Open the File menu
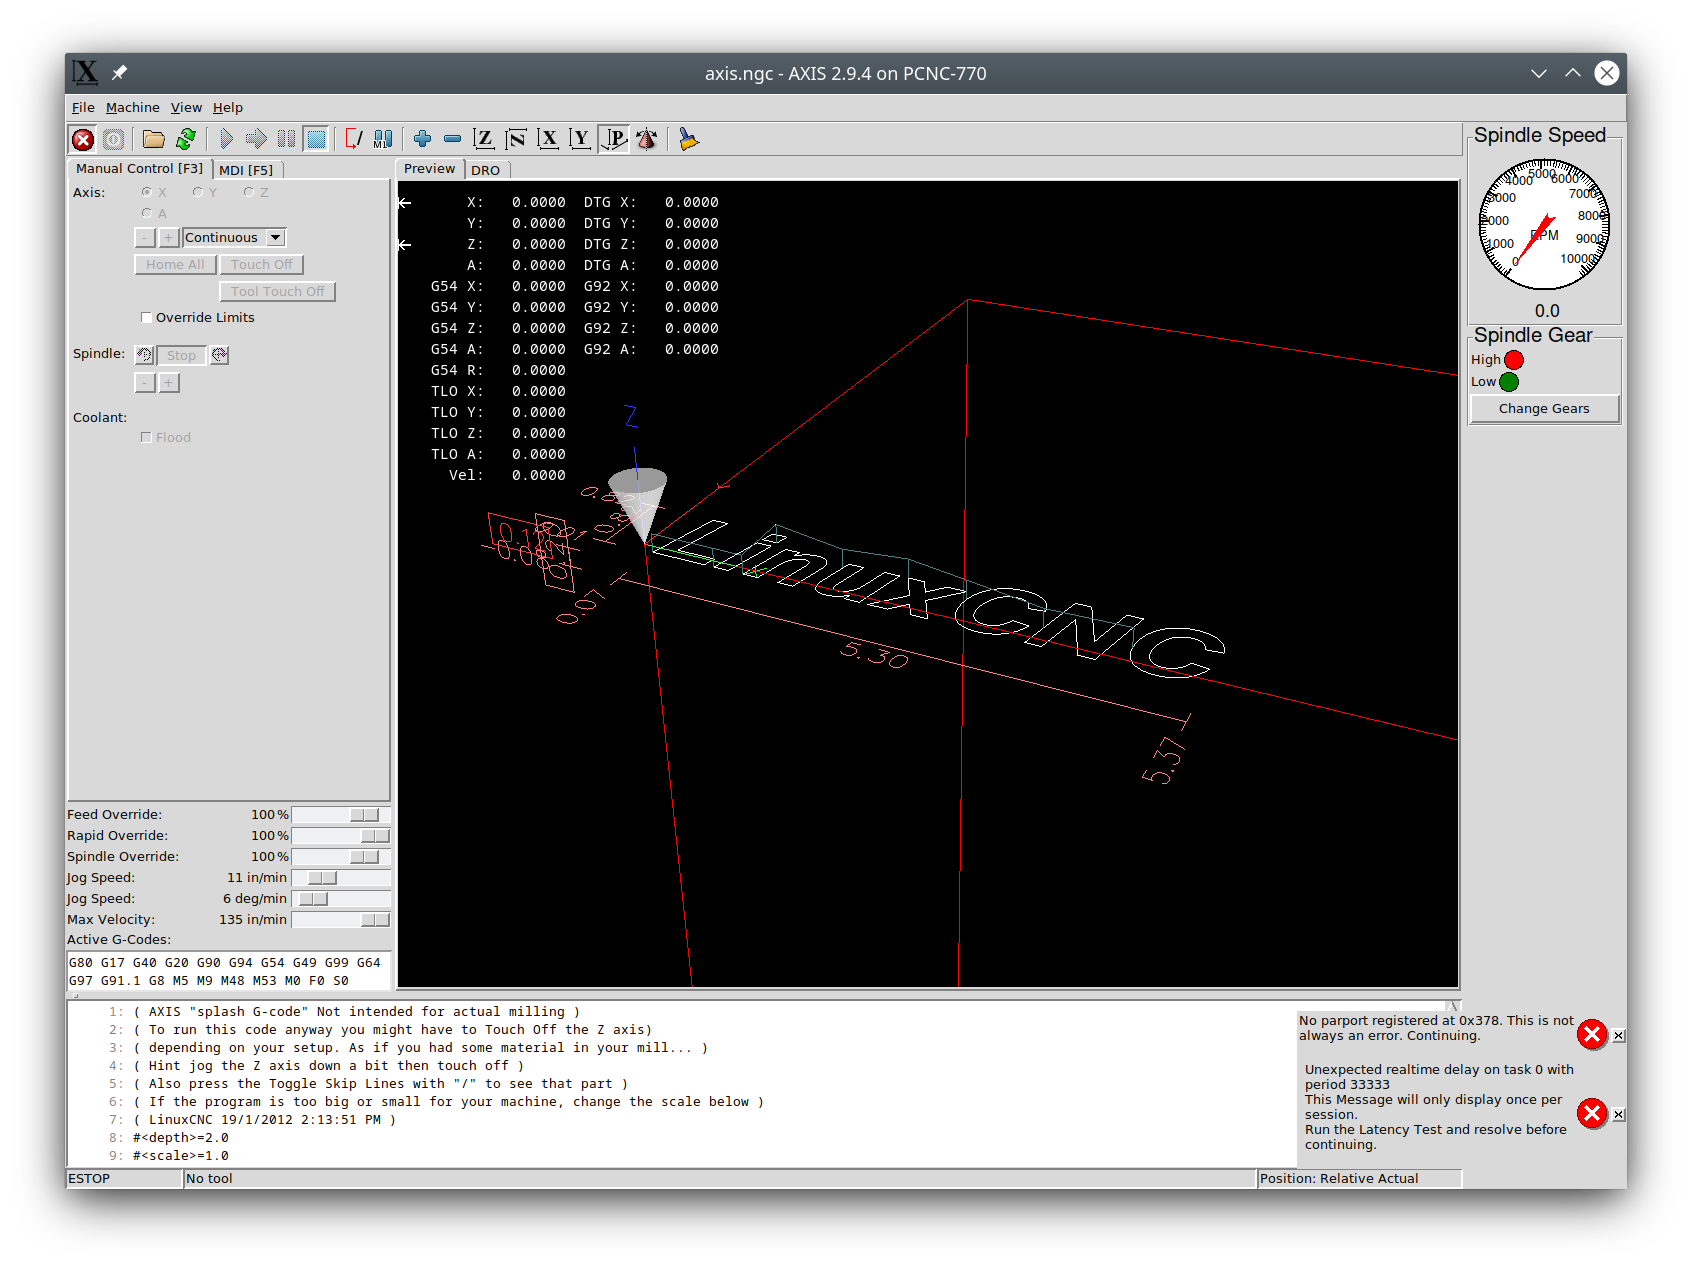The height and width of the screenshot is (1266, 1692). (83, 107)
